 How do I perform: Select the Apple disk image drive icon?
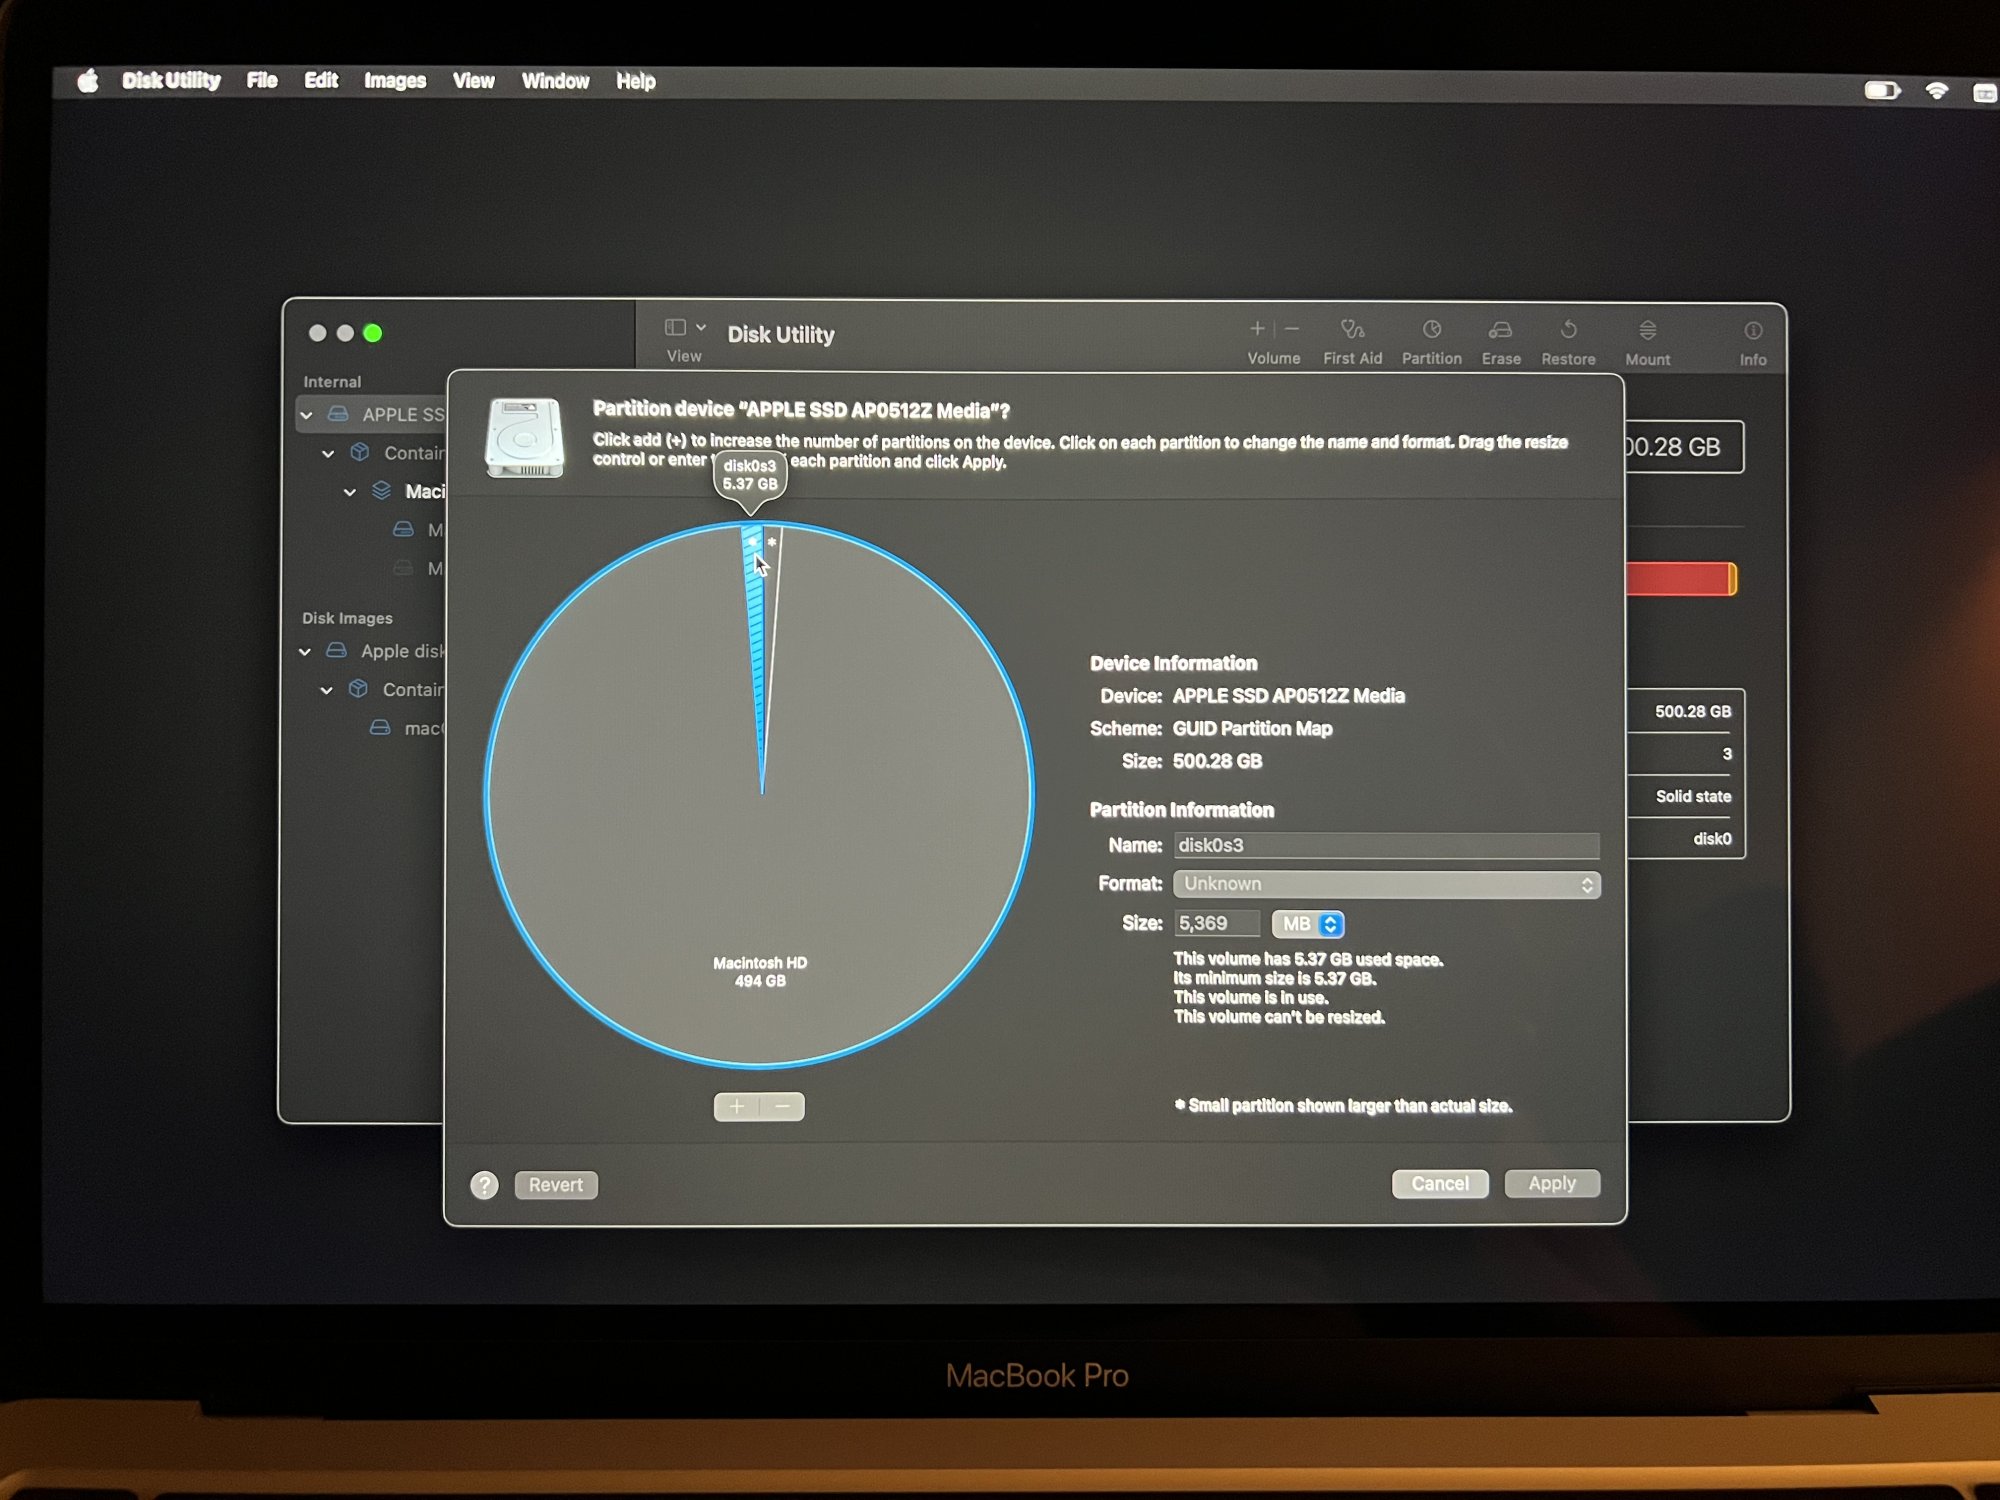(337, 650)
